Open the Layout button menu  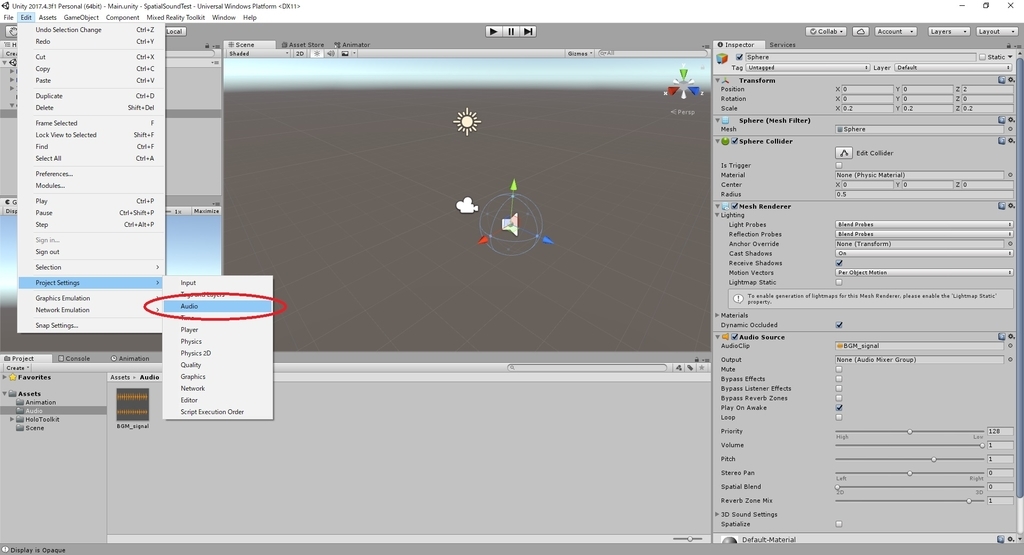pyautogui.click(x=996, y=31)
